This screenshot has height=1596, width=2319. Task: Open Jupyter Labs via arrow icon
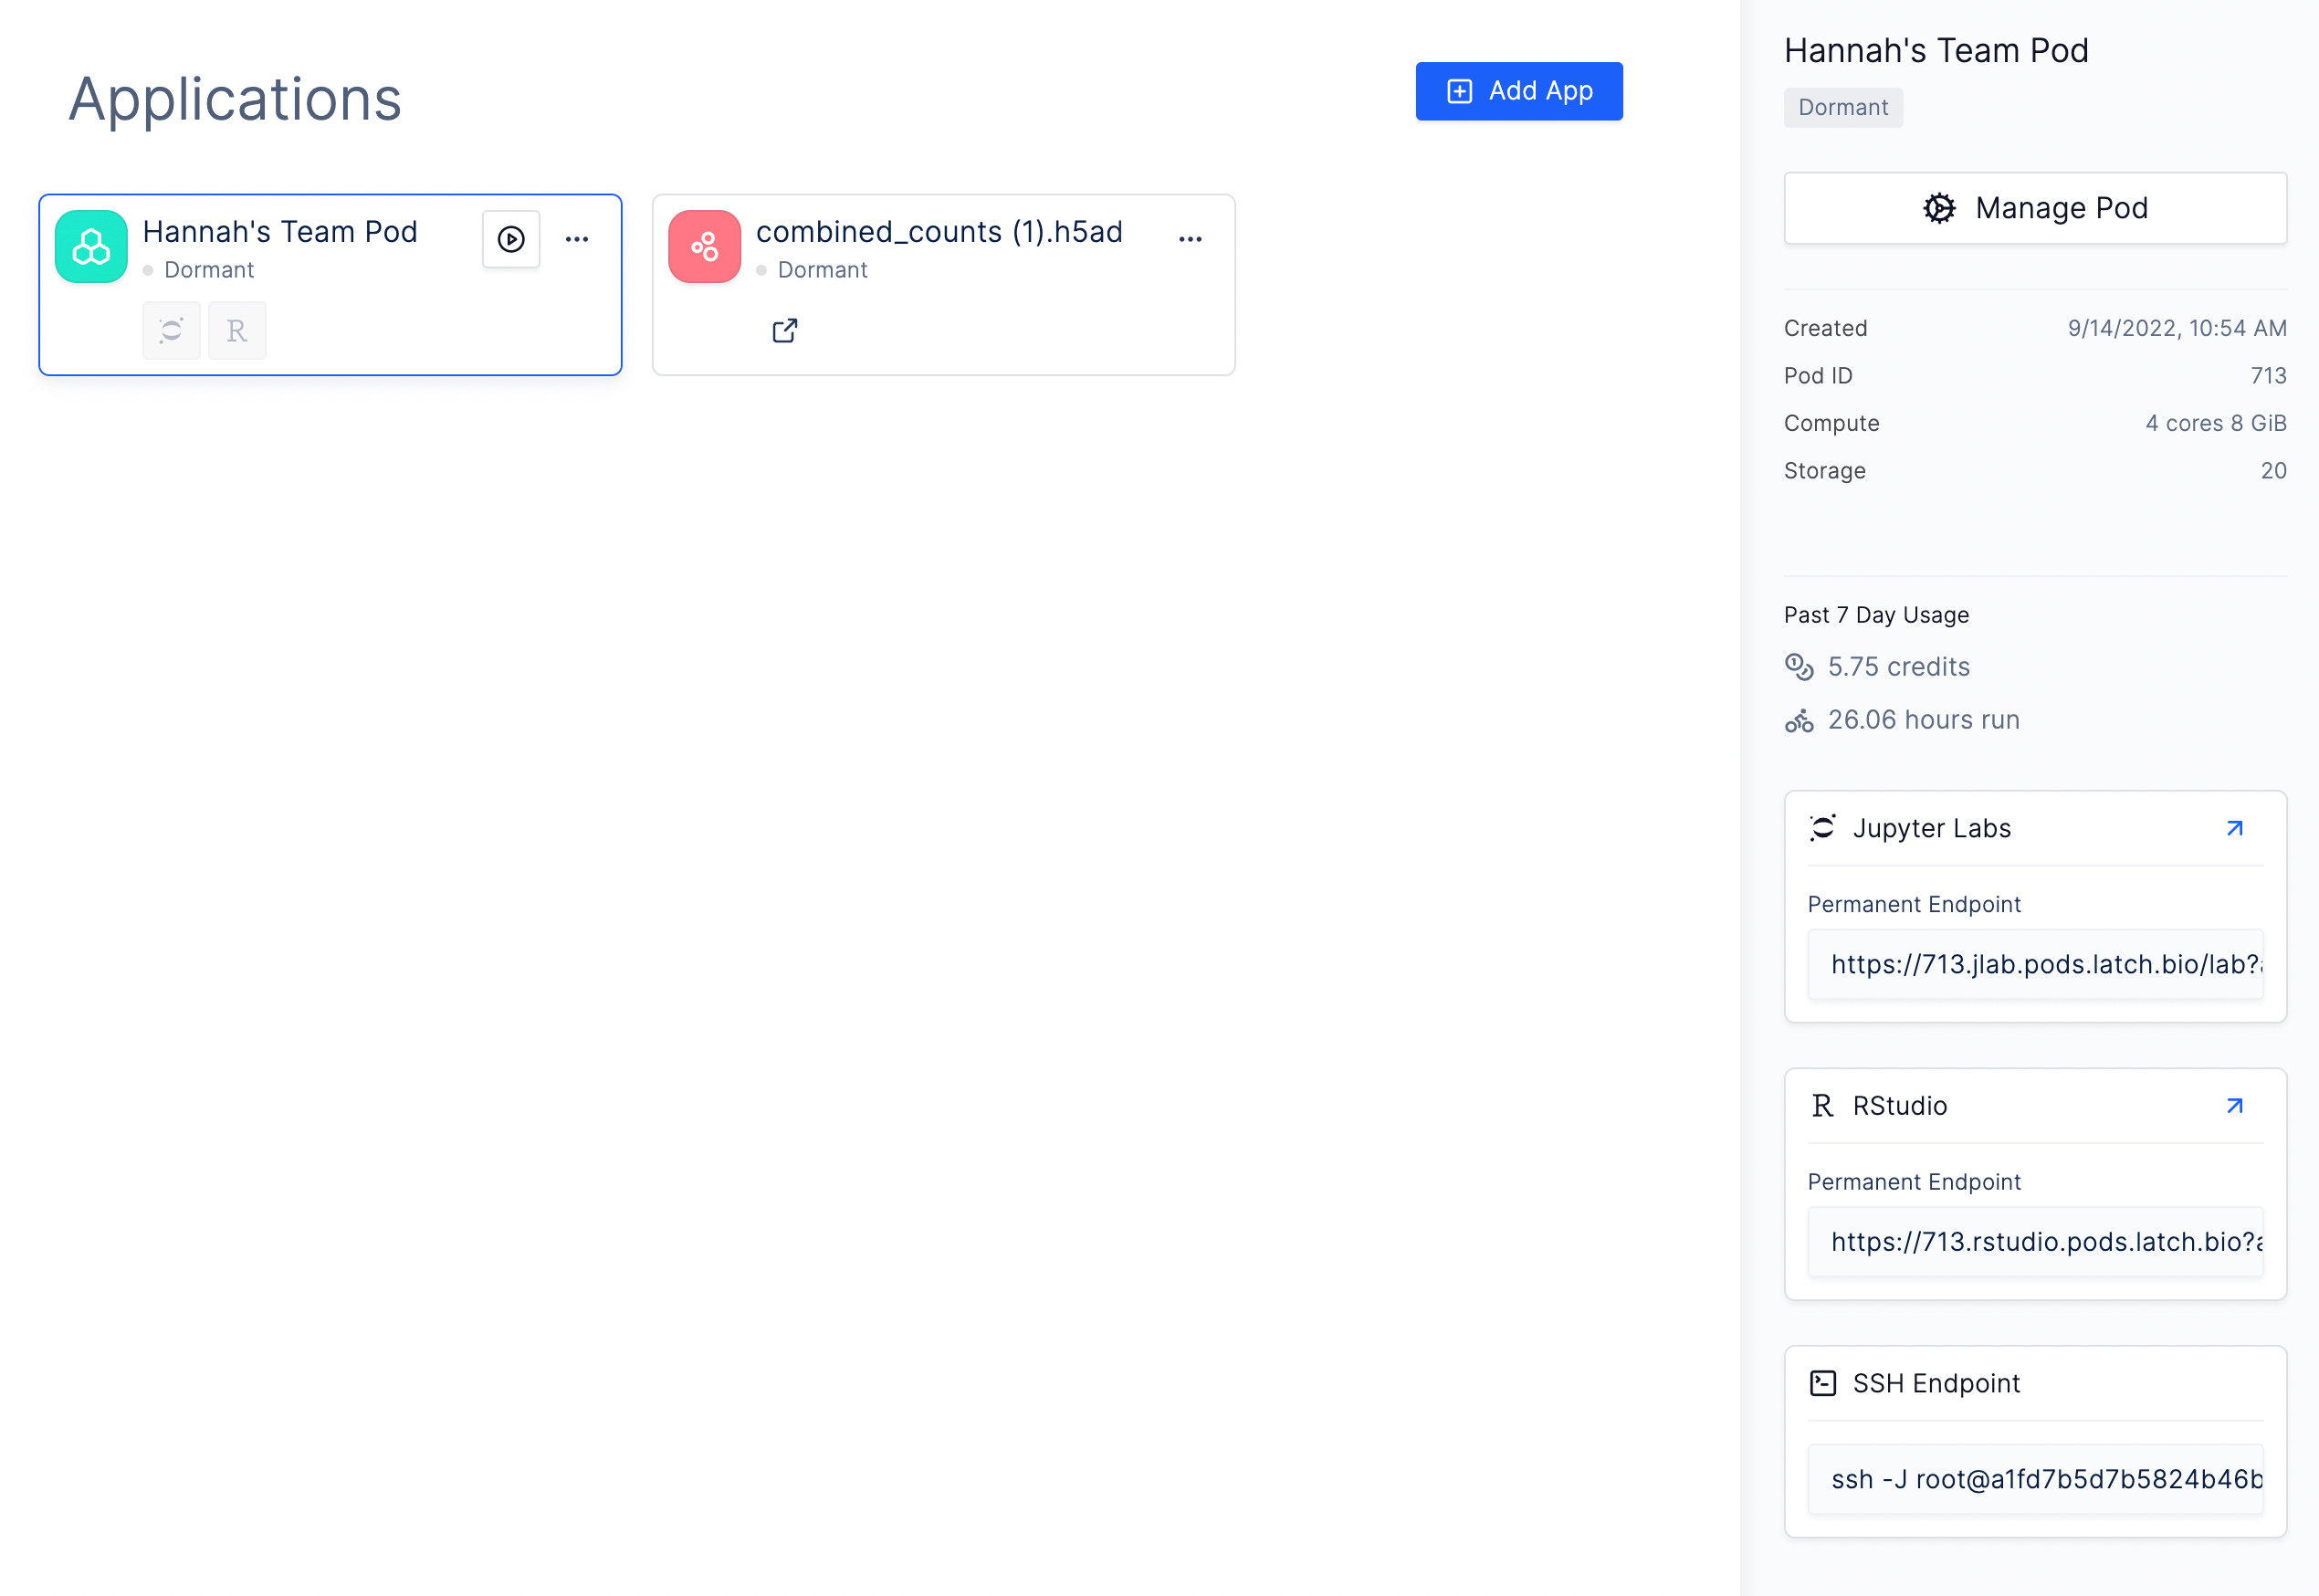point(2234,828)
